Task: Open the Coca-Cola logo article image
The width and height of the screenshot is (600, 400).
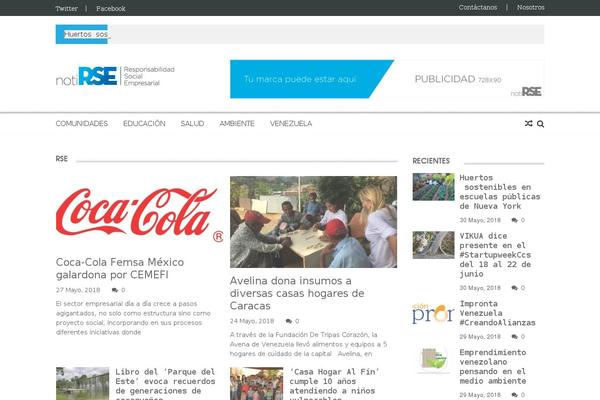Action: coord(140,214)
